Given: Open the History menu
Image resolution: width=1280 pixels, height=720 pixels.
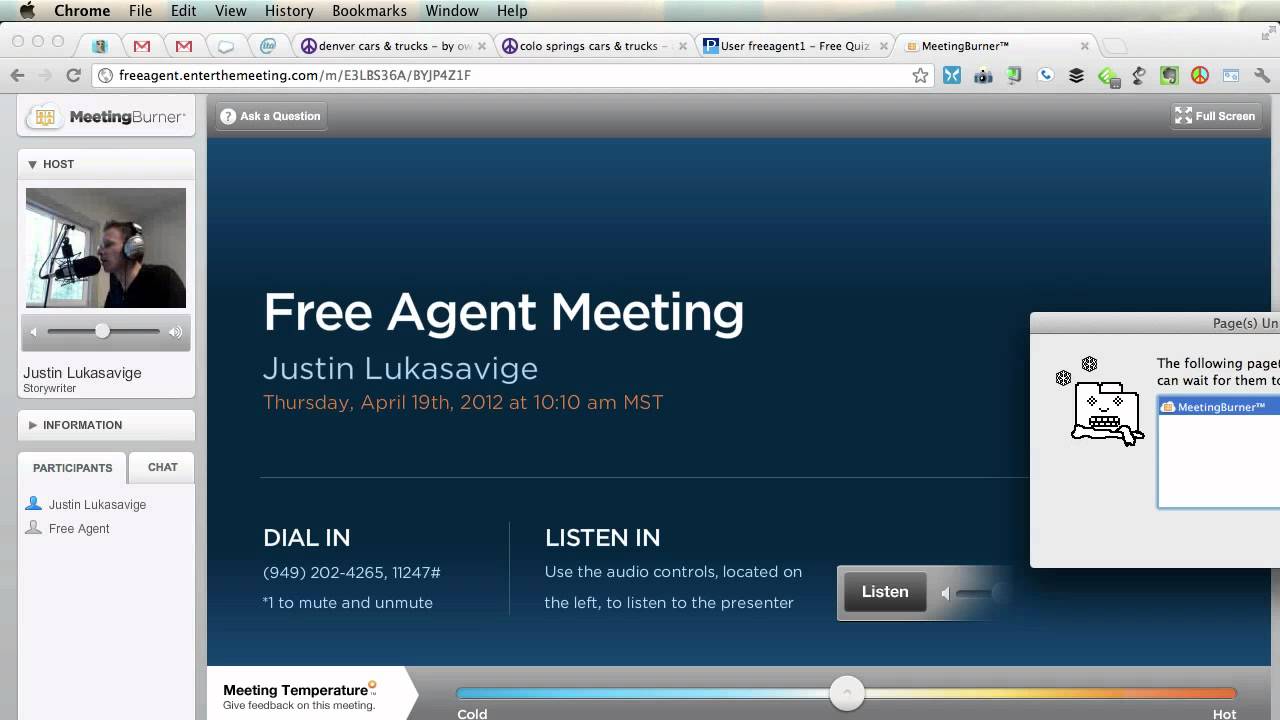Looking at the screenshot, I should 289,11.
